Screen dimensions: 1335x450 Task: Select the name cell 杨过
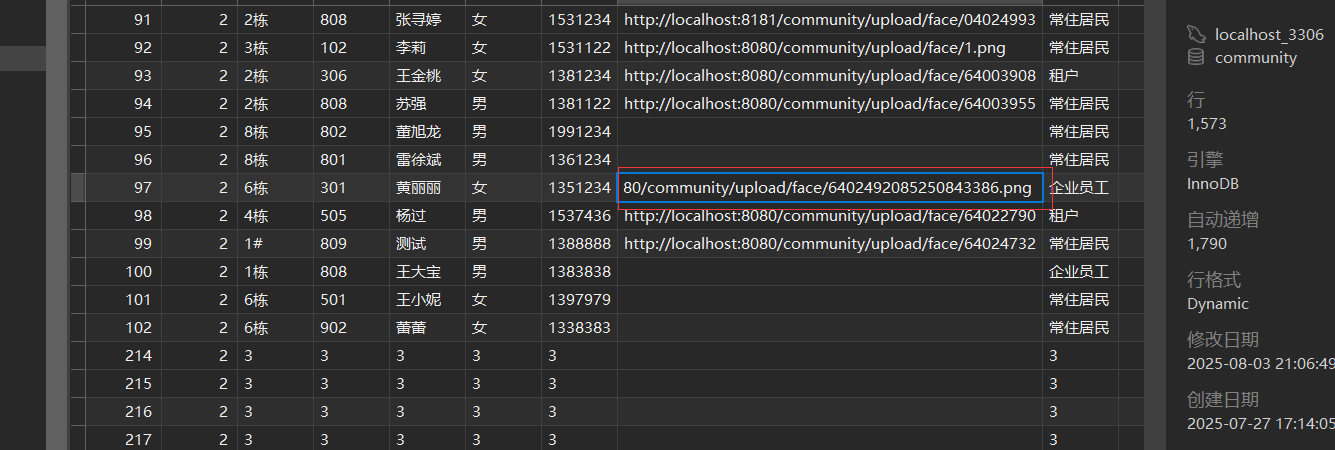427,216
